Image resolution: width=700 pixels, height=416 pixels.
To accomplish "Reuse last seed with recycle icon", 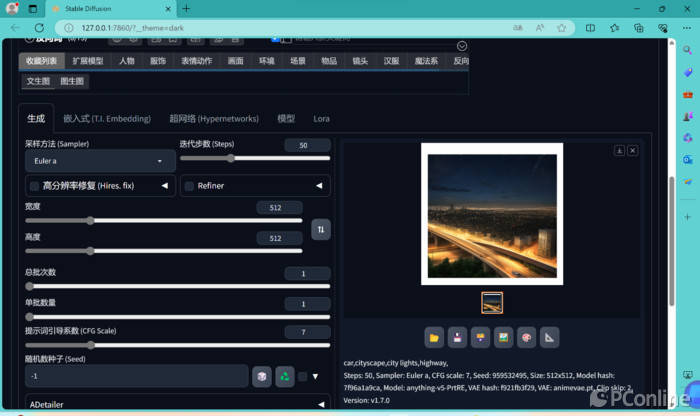I will (285, 376).
